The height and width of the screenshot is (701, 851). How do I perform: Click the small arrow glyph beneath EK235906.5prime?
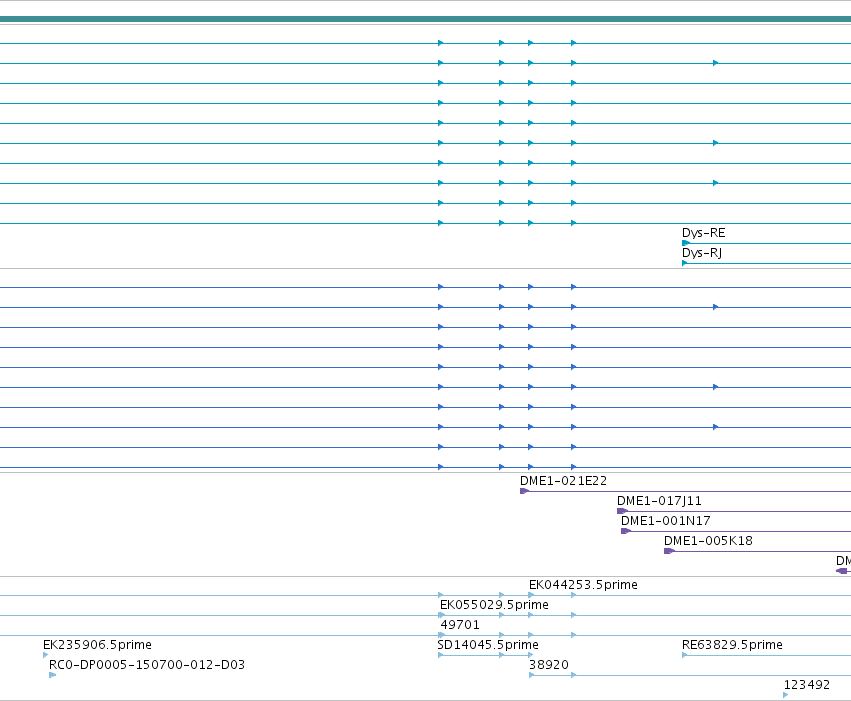point(46,655)
